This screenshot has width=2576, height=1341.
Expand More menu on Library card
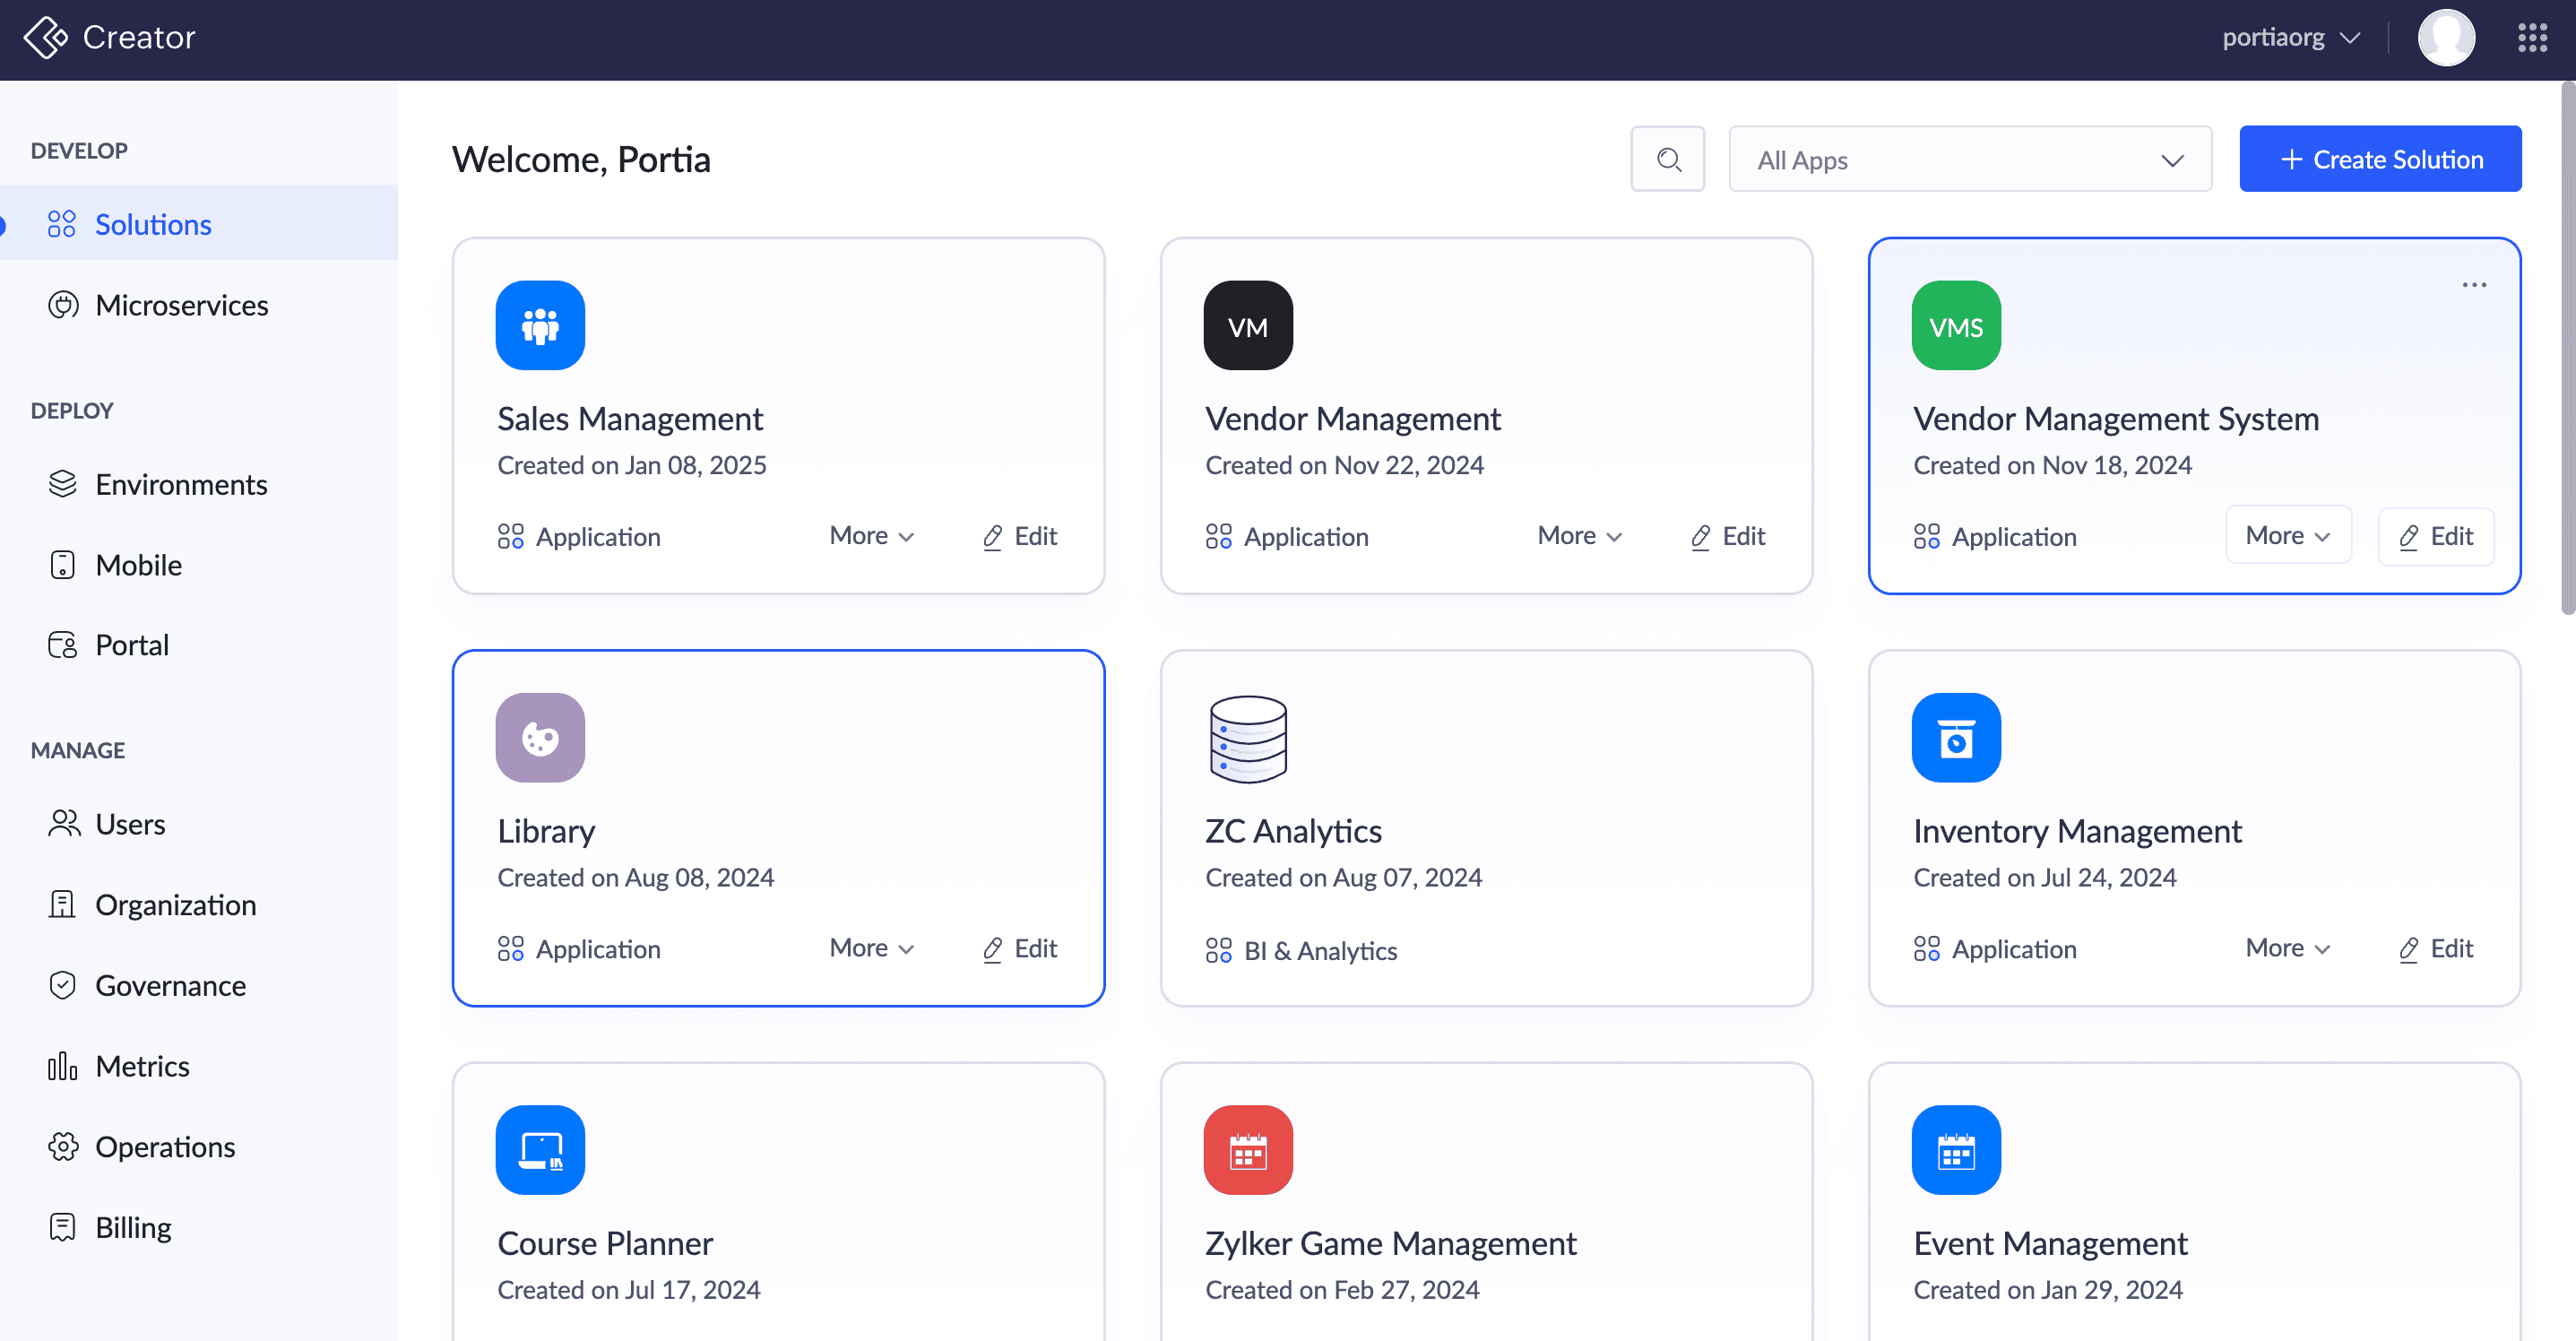point(871,948)
